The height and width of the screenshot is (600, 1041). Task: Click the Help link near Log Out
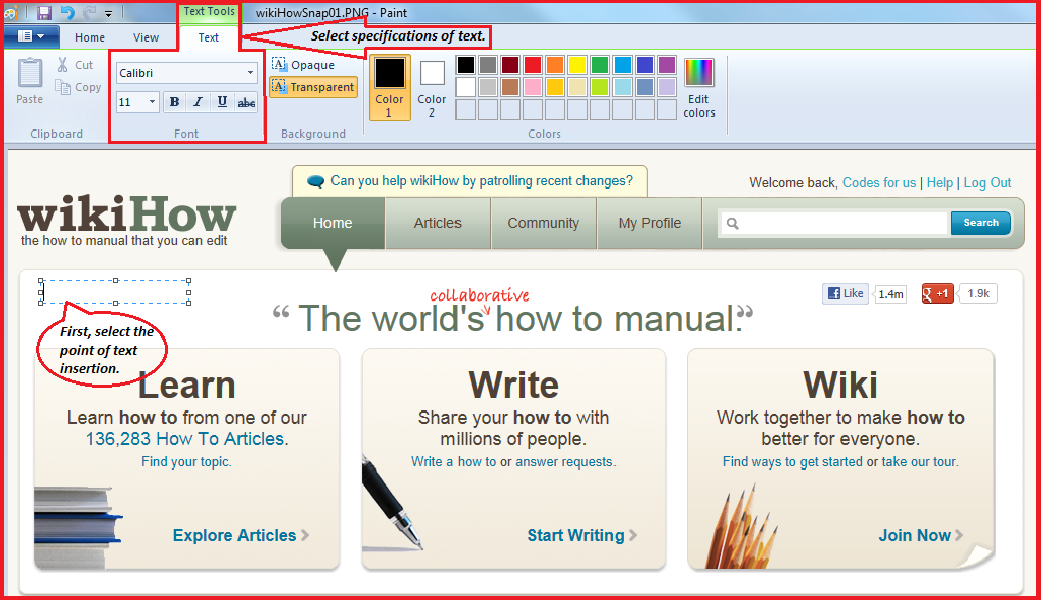[x=939, y=183]
